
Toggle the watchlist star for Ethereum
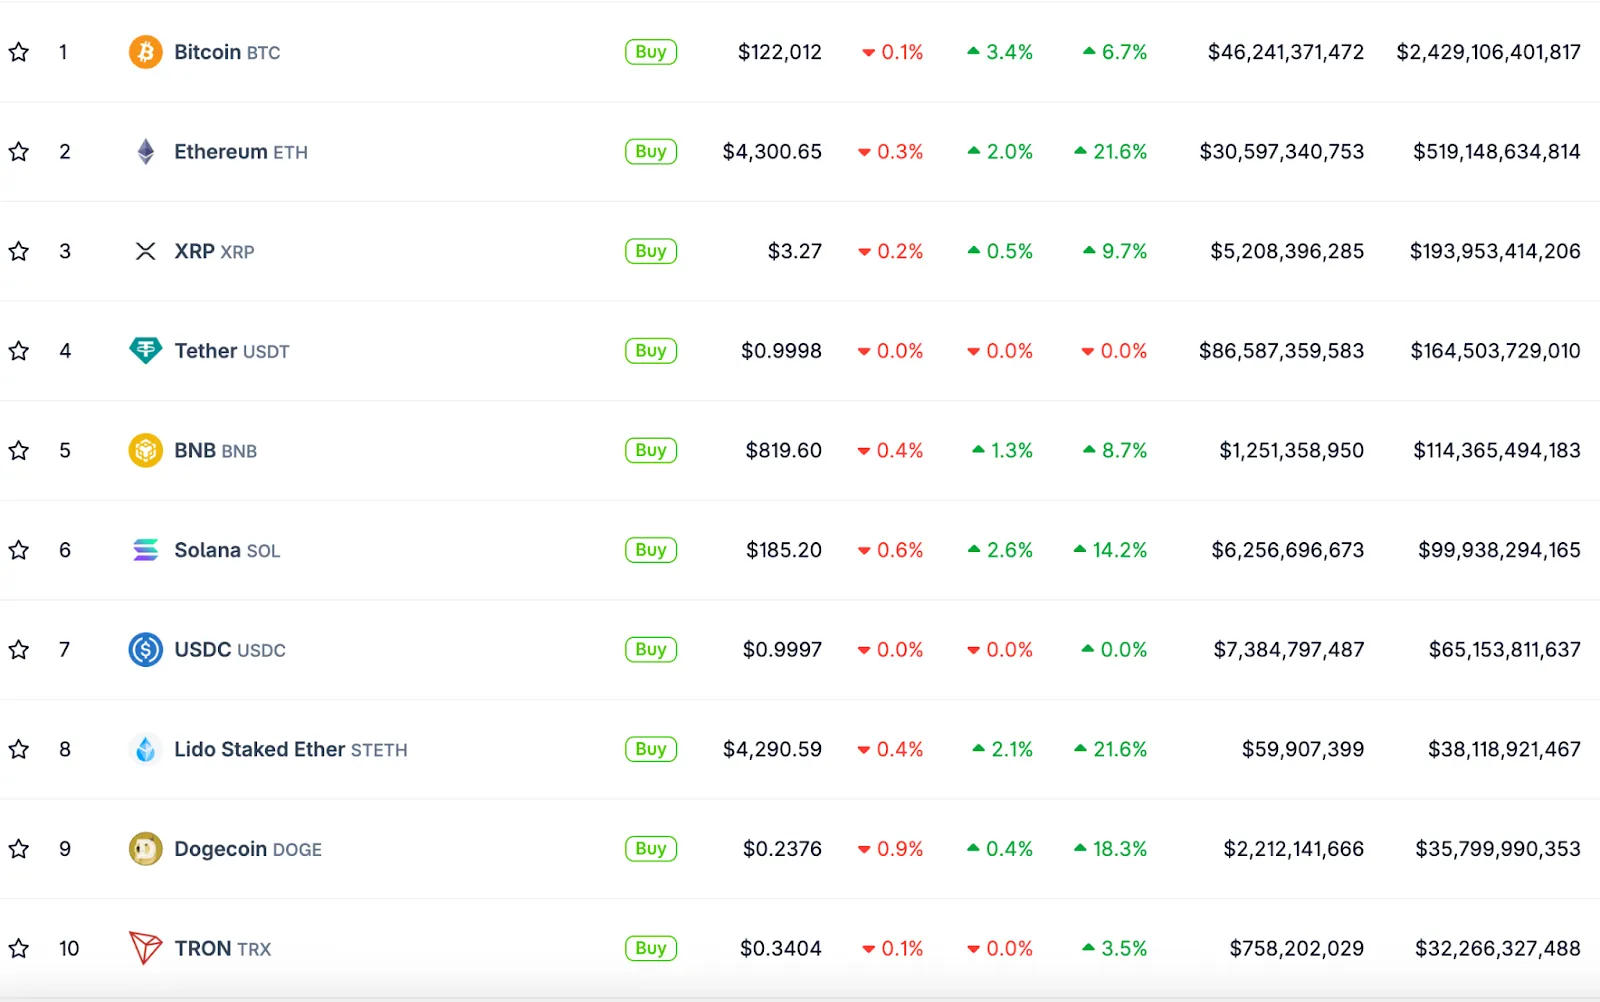18,151
